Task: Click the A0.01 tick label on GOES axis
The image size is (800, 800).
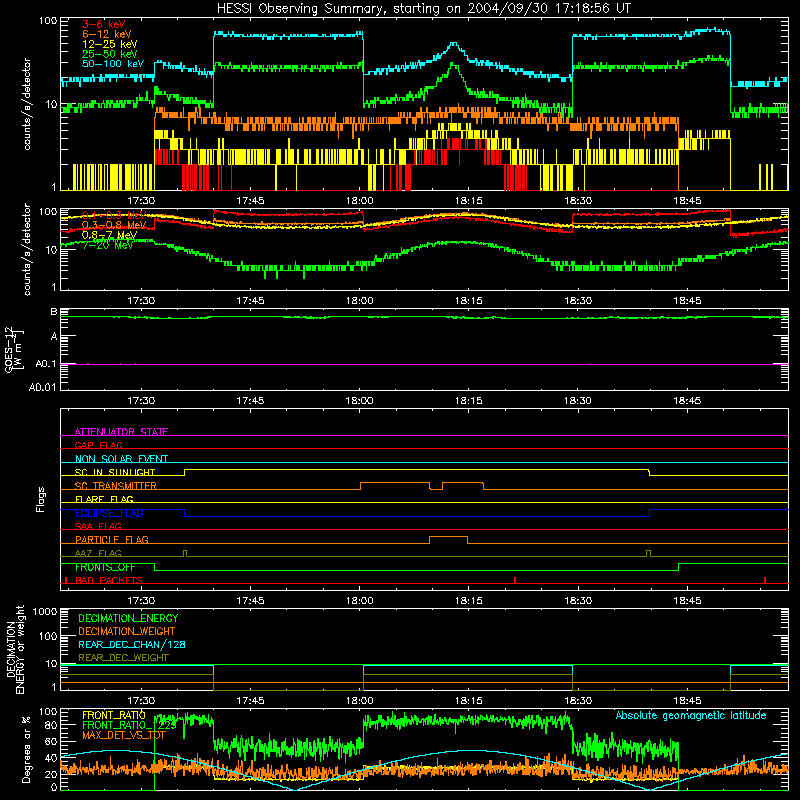Action: click(43, 388)
